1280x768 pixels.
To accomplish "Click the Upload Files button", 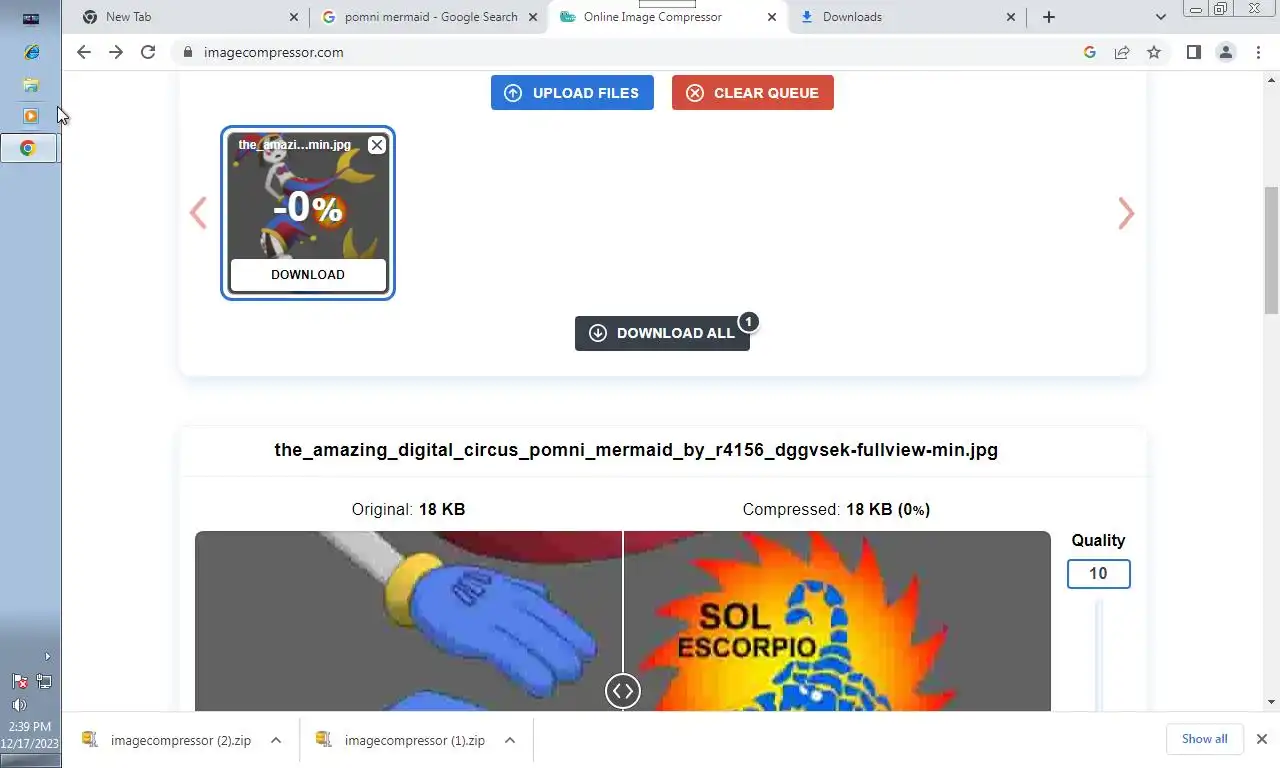I will click(x=572, y=93).
